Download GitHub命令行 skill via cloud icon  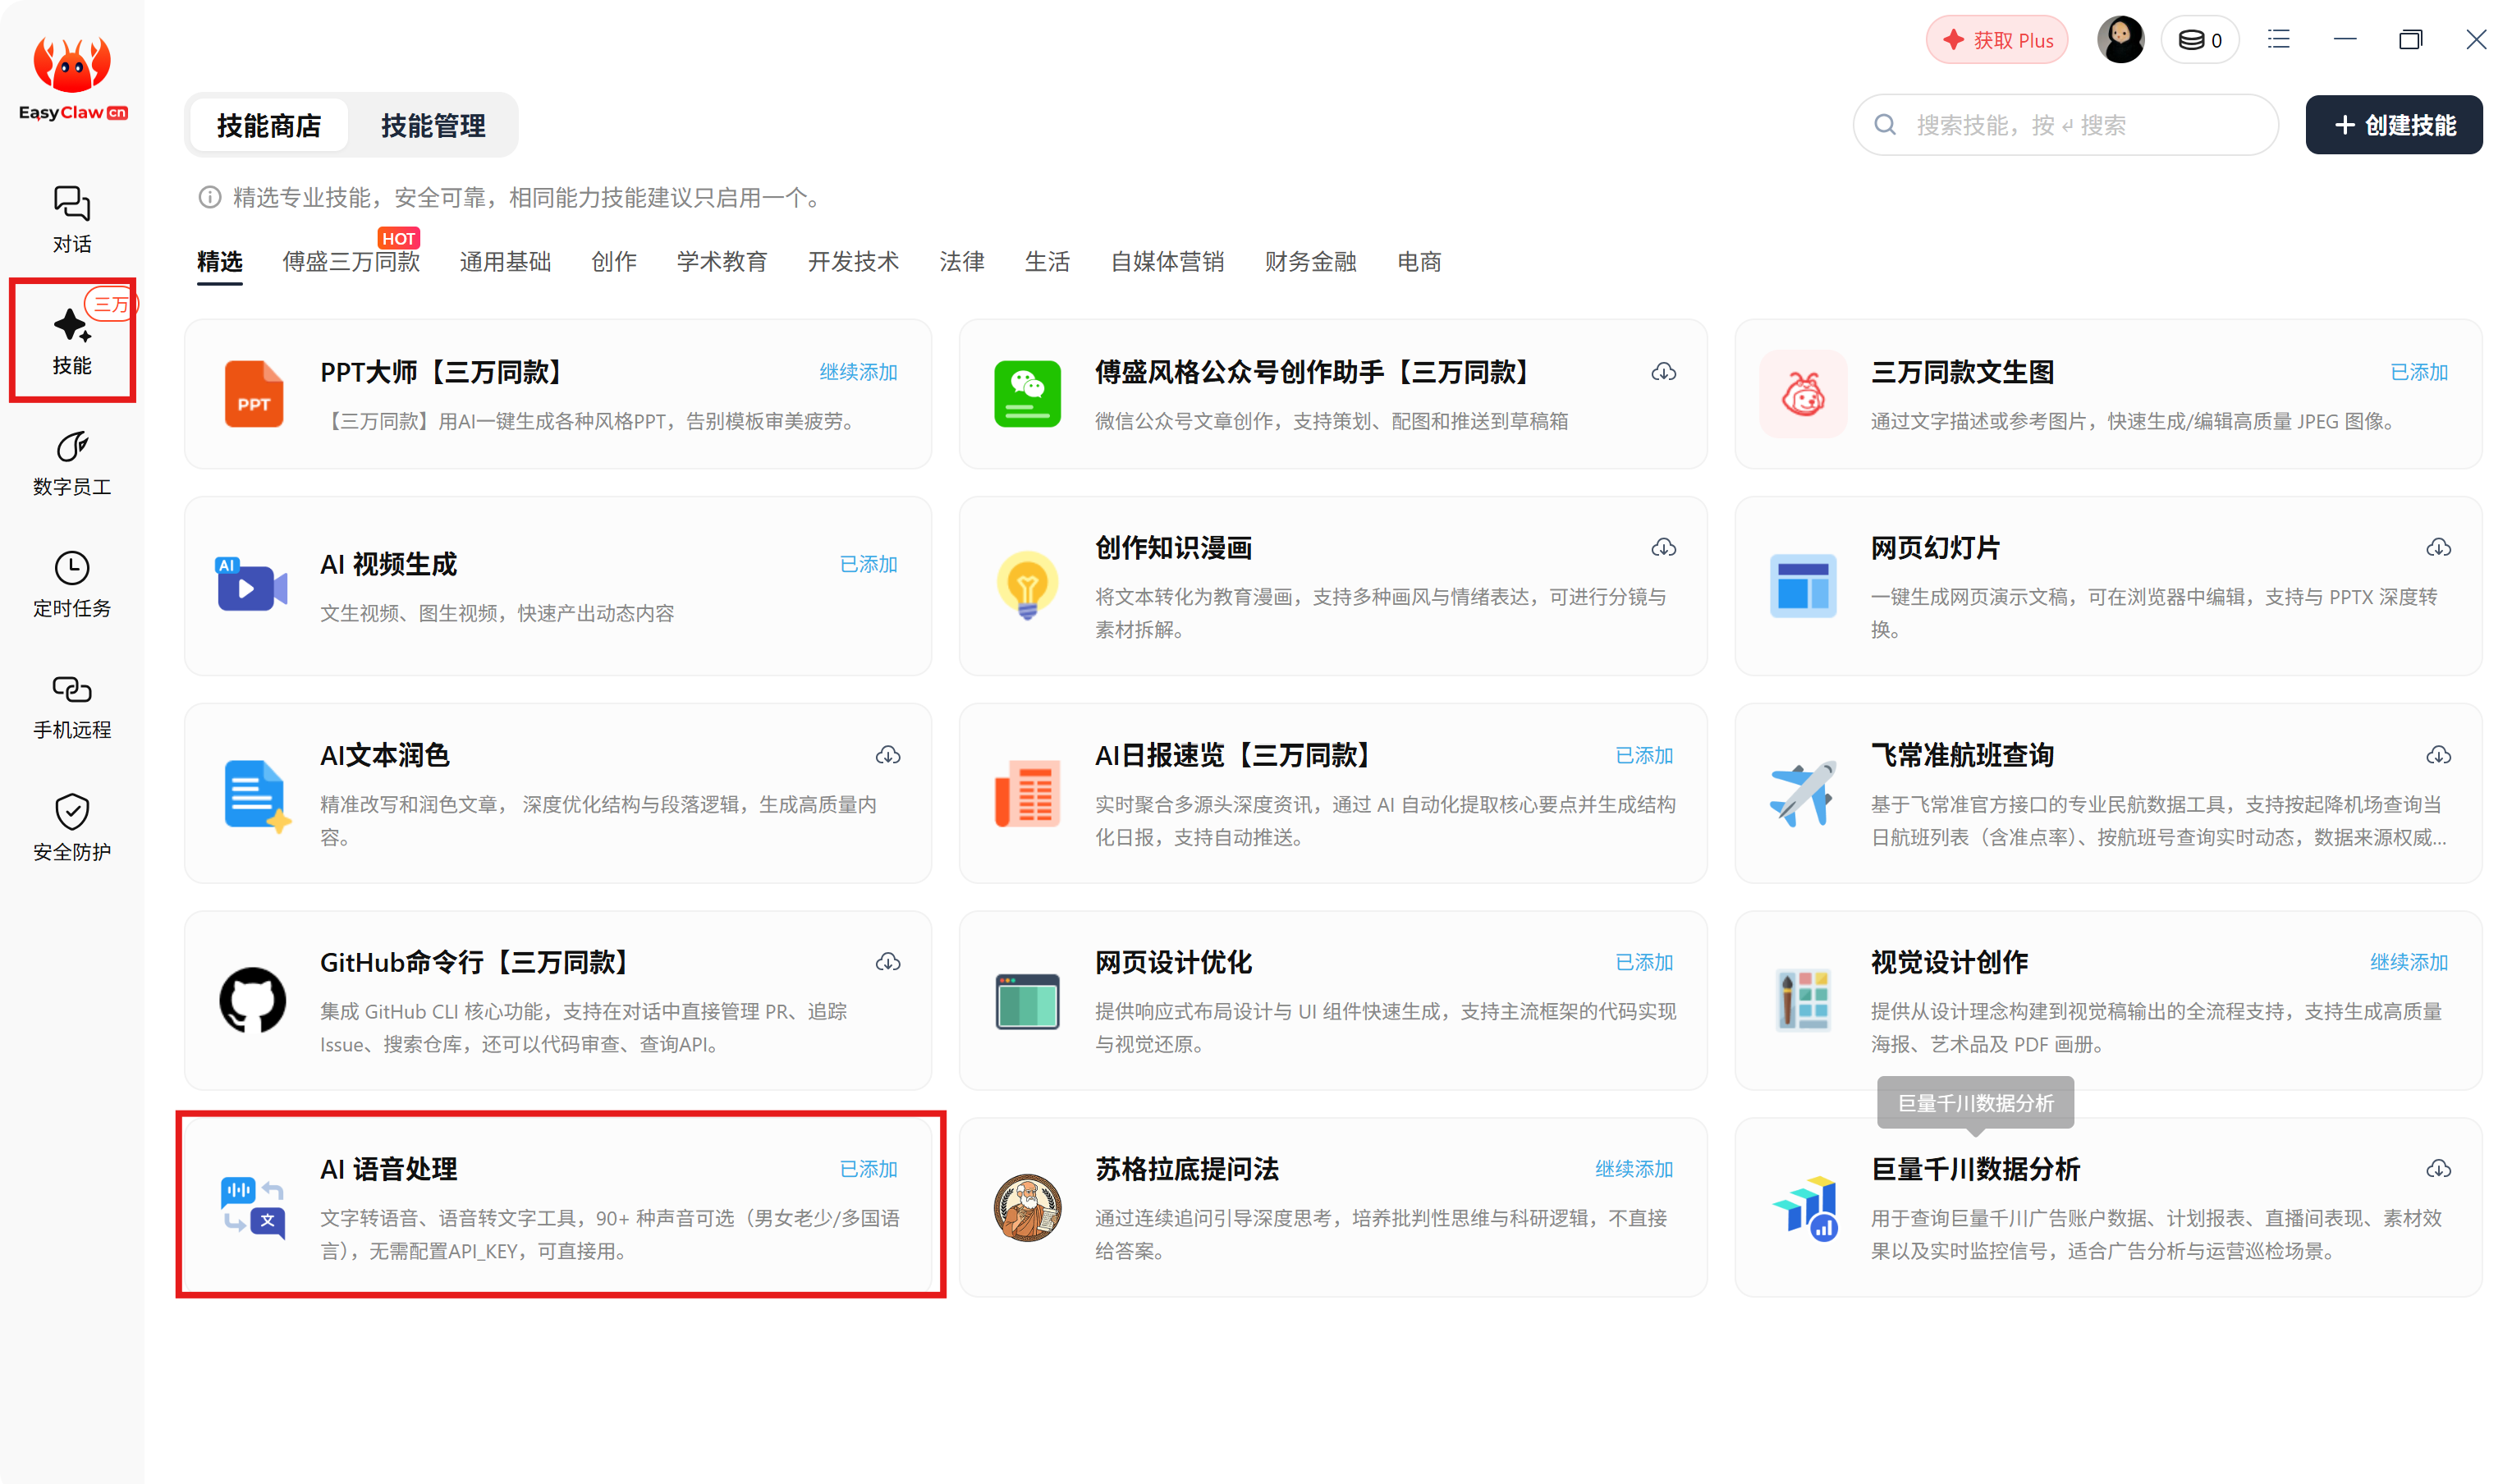click(888, 962)
